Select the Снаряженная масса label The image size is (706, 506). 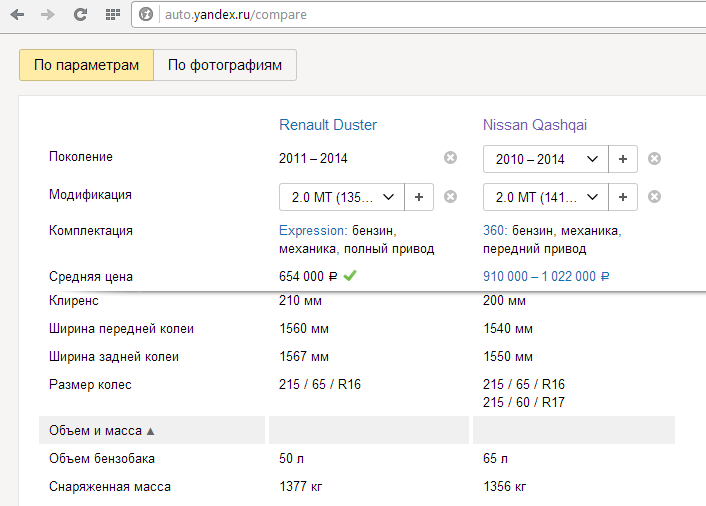coord(110,487)
